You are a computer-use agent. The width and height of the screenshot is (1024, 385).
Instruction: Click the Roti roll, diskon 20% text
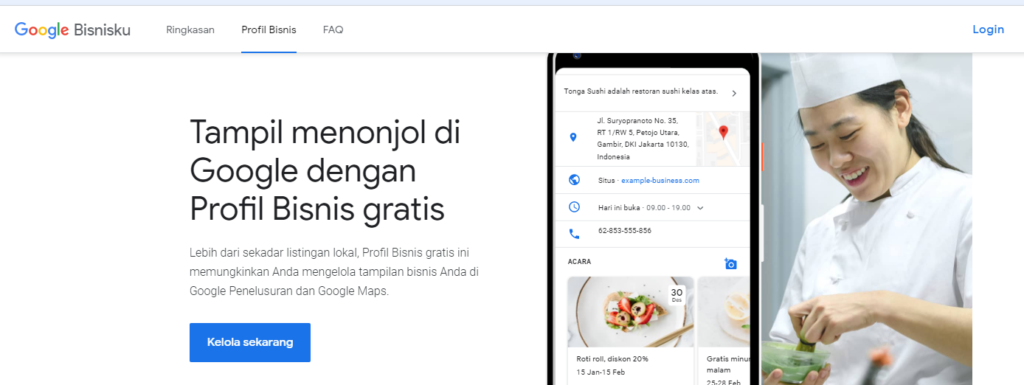coord(612,358)
